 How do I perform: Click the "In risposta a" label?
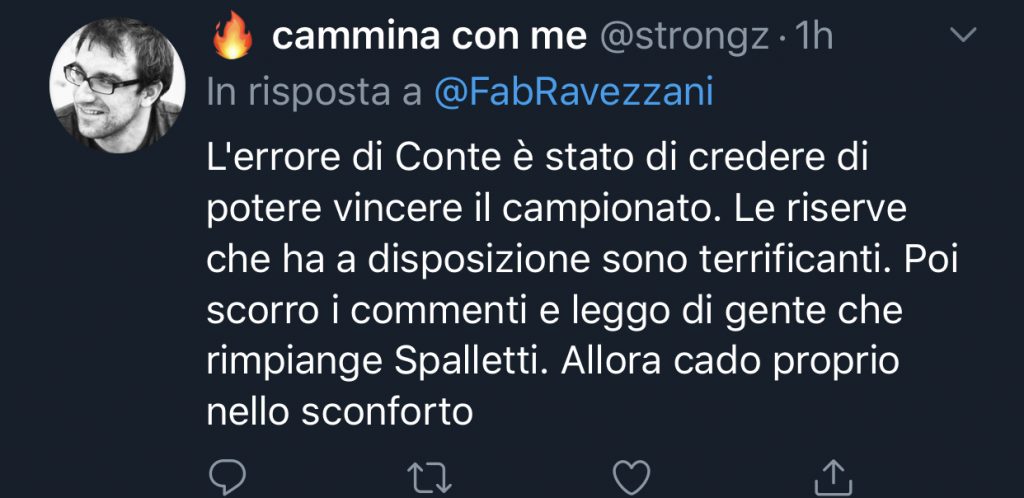tap(314, 92)
